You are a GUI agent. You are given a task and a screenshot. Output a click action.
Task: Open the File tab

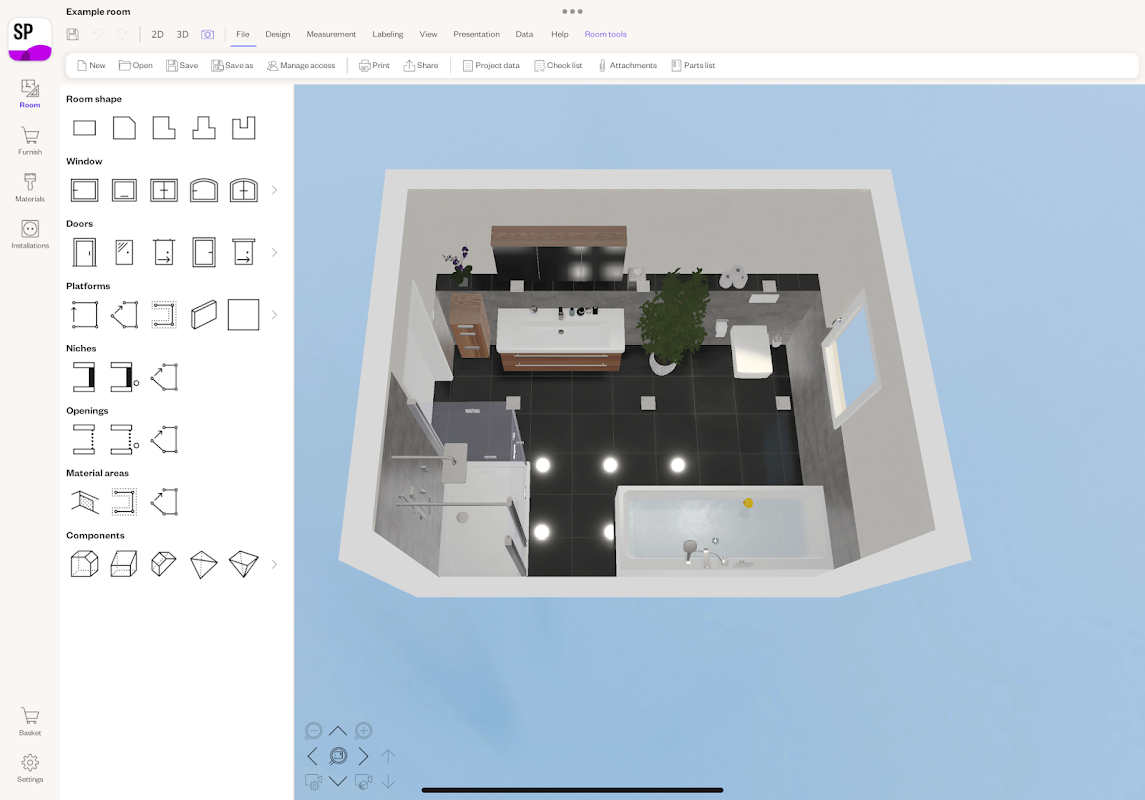(243, 34)
